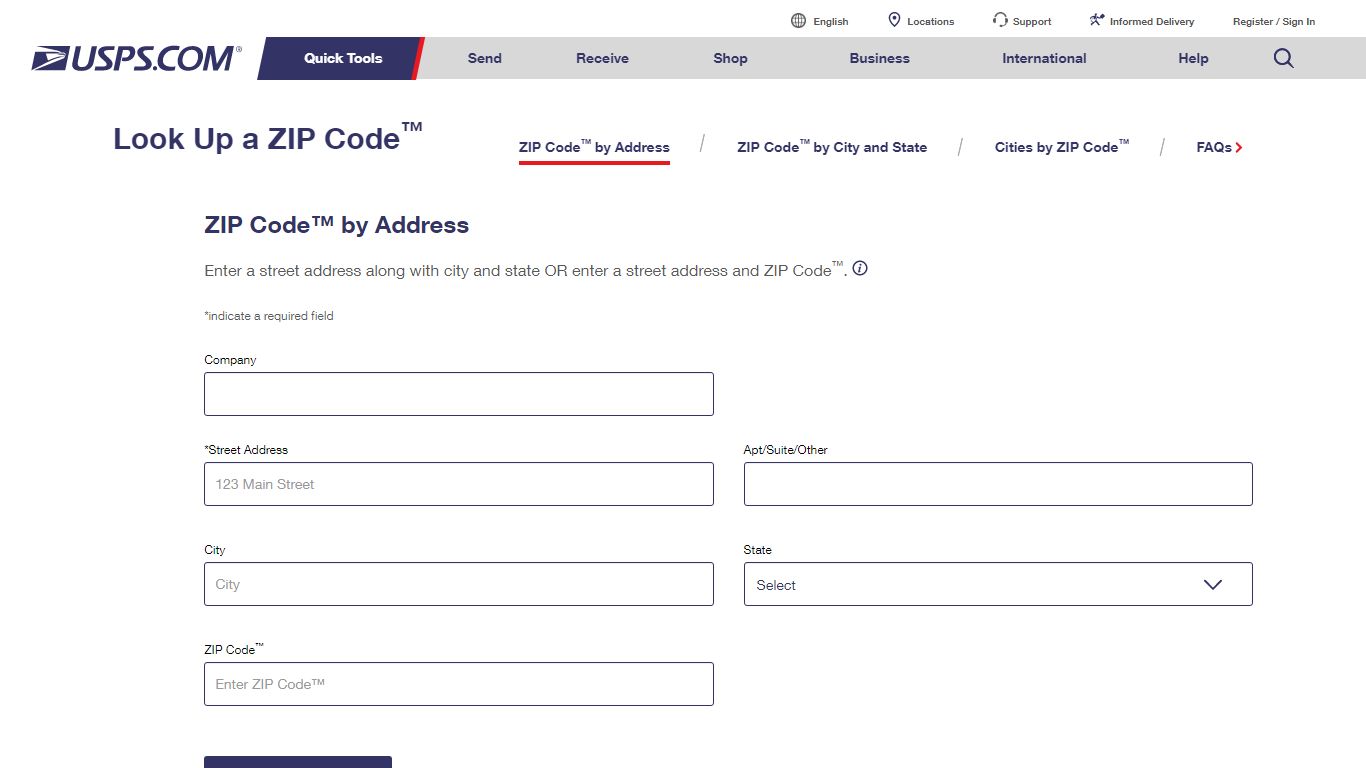This screenshot has width=1366, height=768.
Task: Focus the ZIP Code input field
Action: (459, 684)
